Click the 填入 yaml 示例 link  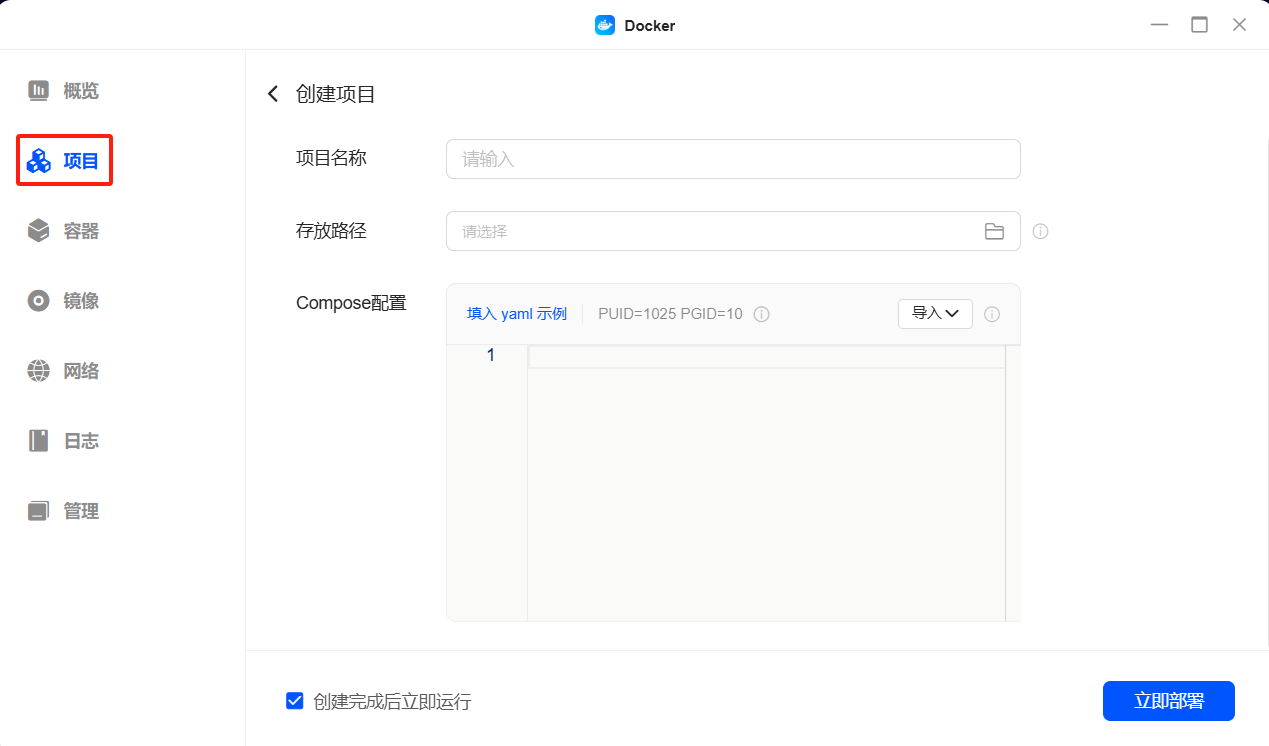point(516,314)
